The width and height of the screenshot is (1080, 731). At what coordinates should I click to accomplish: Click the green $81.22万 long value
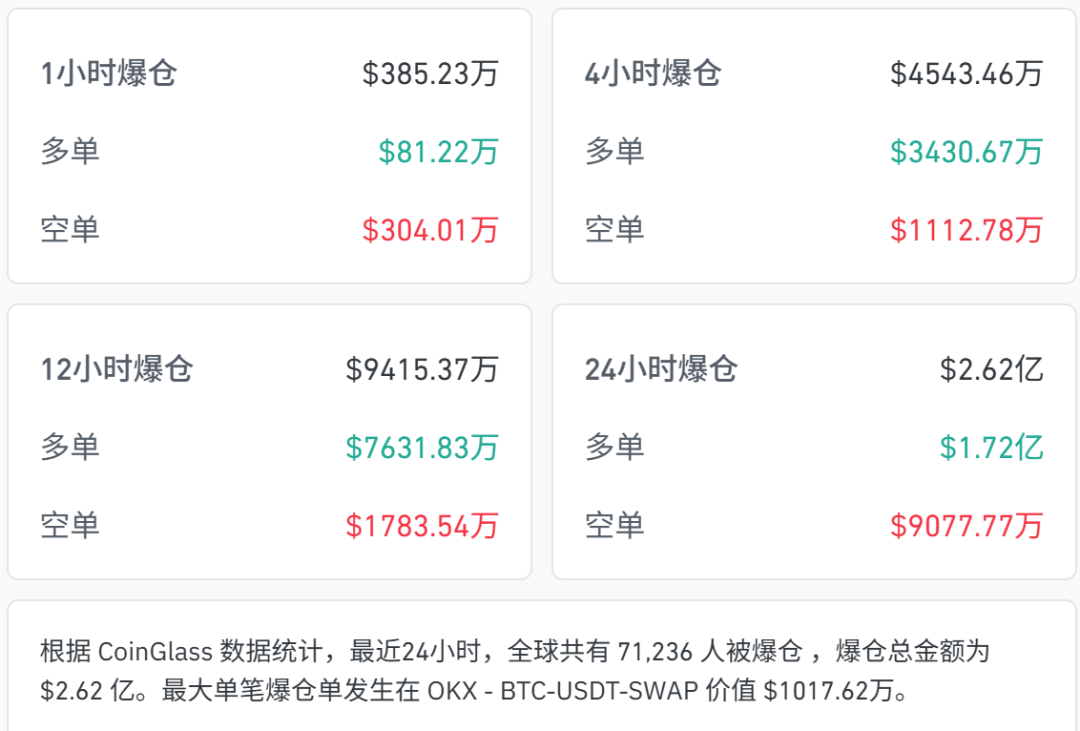point(438,152)
